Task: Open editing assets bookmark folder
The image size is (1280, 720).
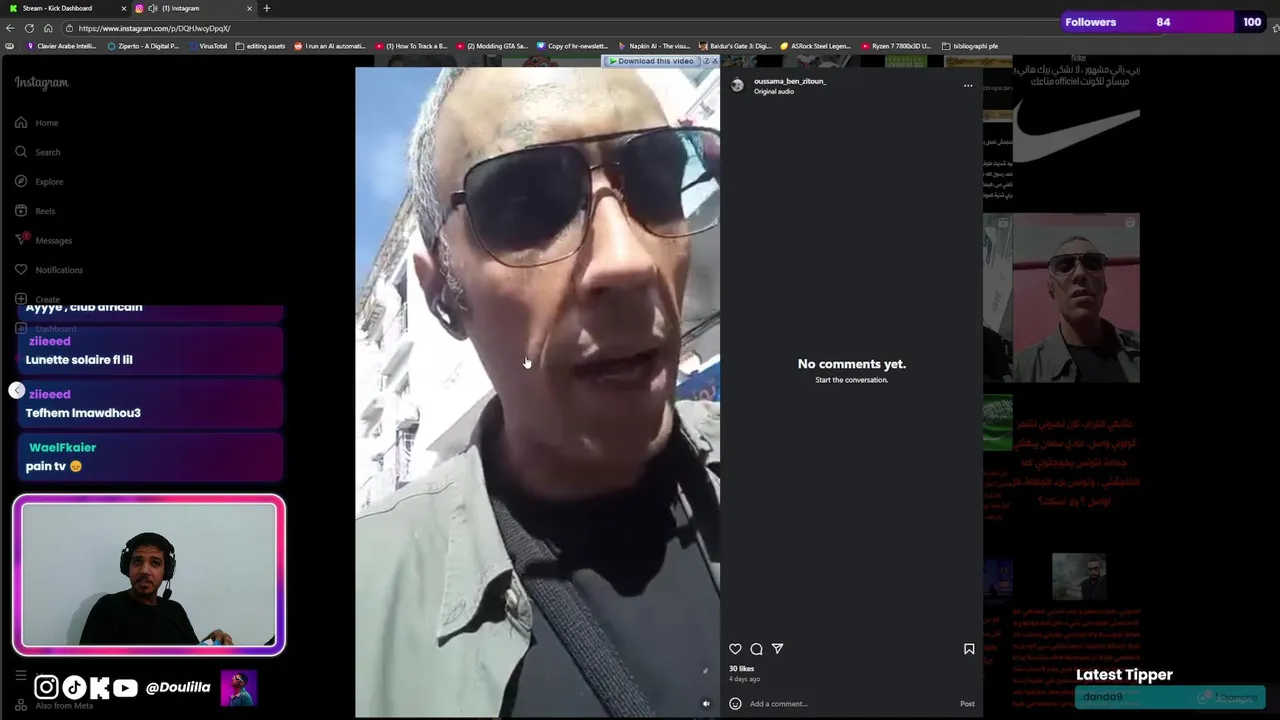Action: point(260,46)
